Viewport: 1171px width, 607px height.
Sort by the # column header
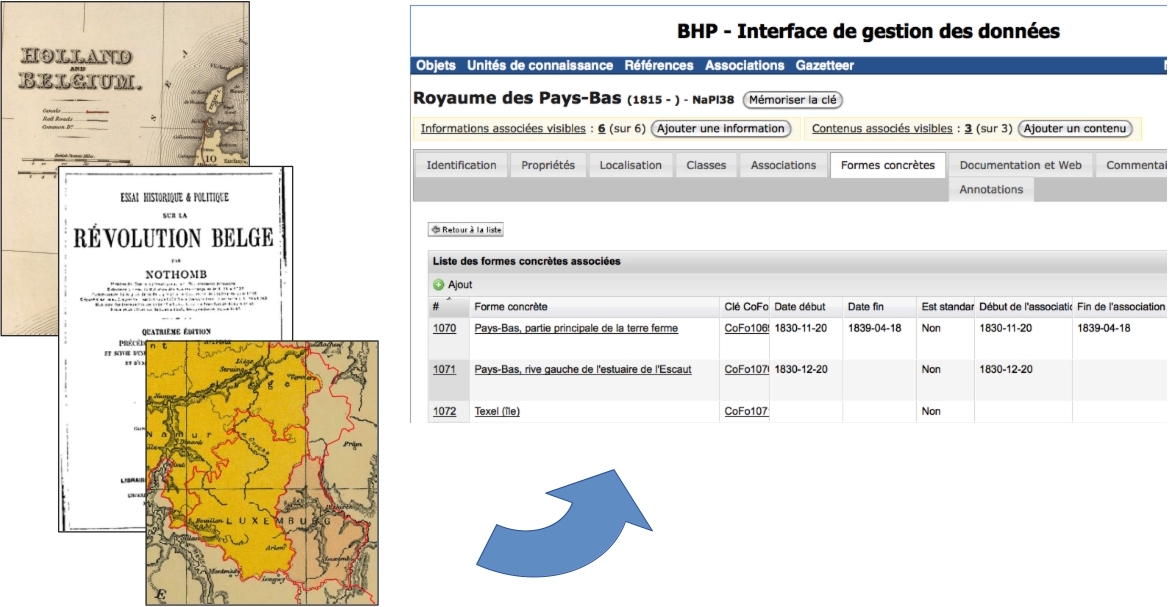436,307
